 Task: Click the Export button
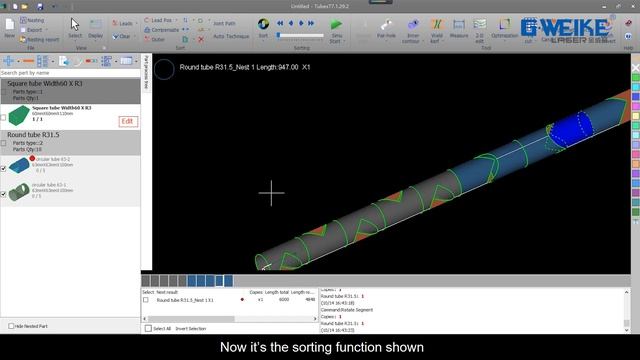click(33, 30)
